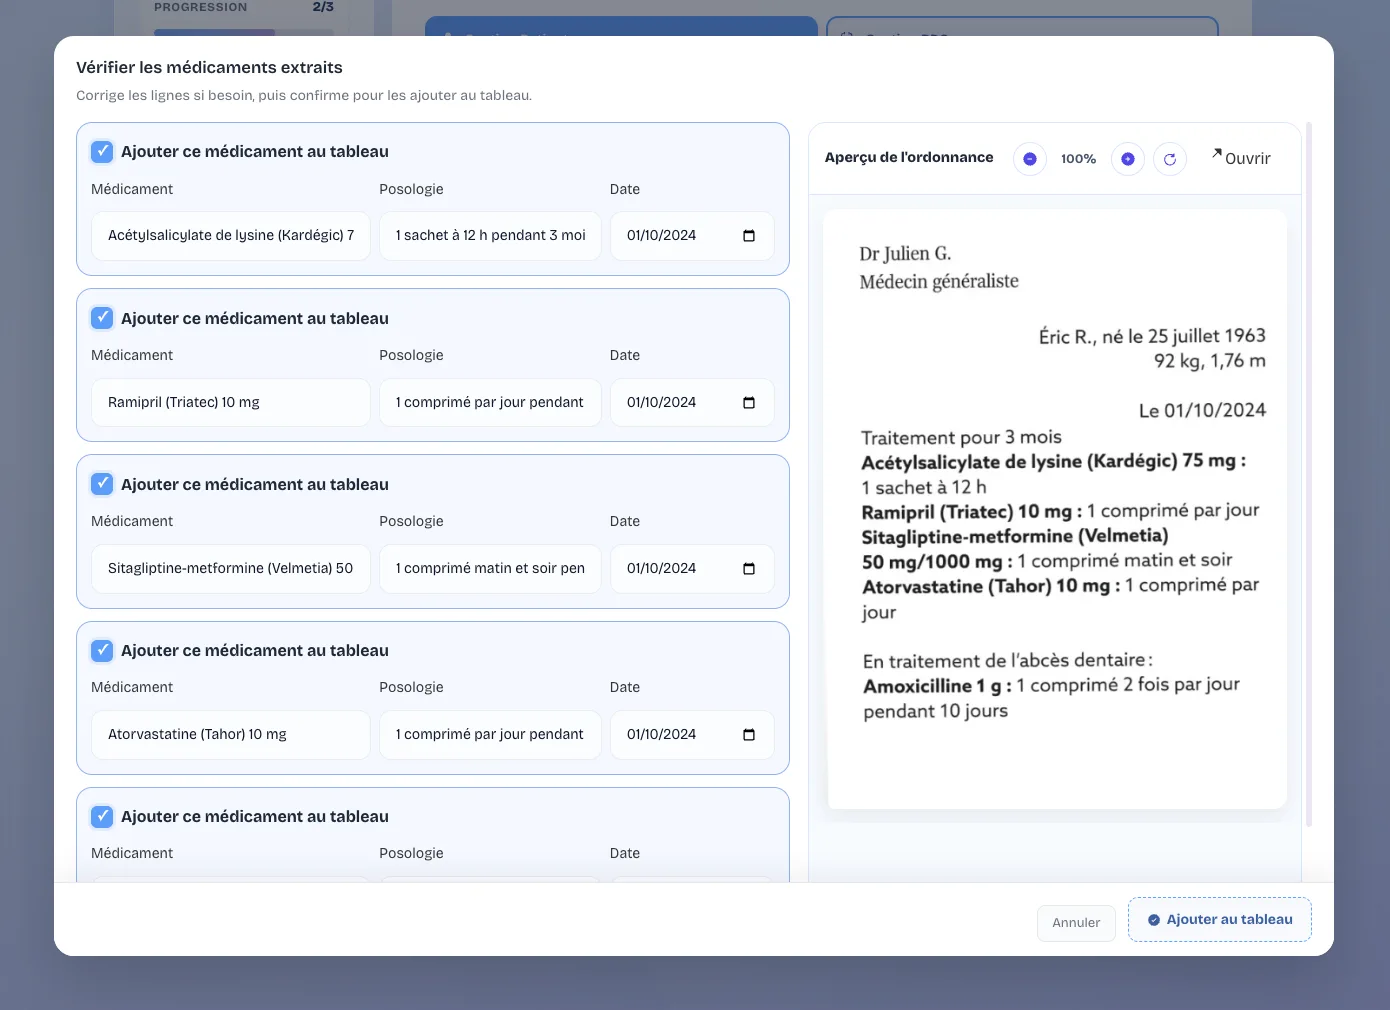Viewport: 1390px width, 1010px height.
Task: Zoom in the prescription preview
Action: pyautogui.click(x=1127, y=159)
